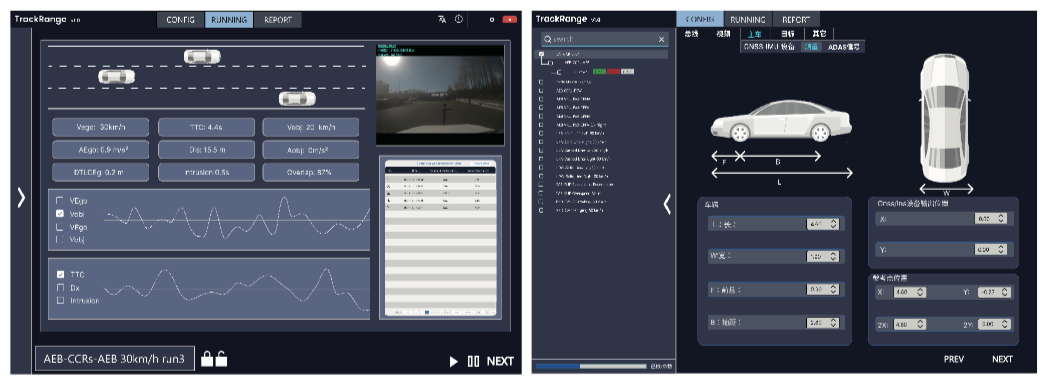The height and width of the screenshot is (384, 1046).
Task: Click the PREV button
Action: pyautogui.click(x=954, y=359)
